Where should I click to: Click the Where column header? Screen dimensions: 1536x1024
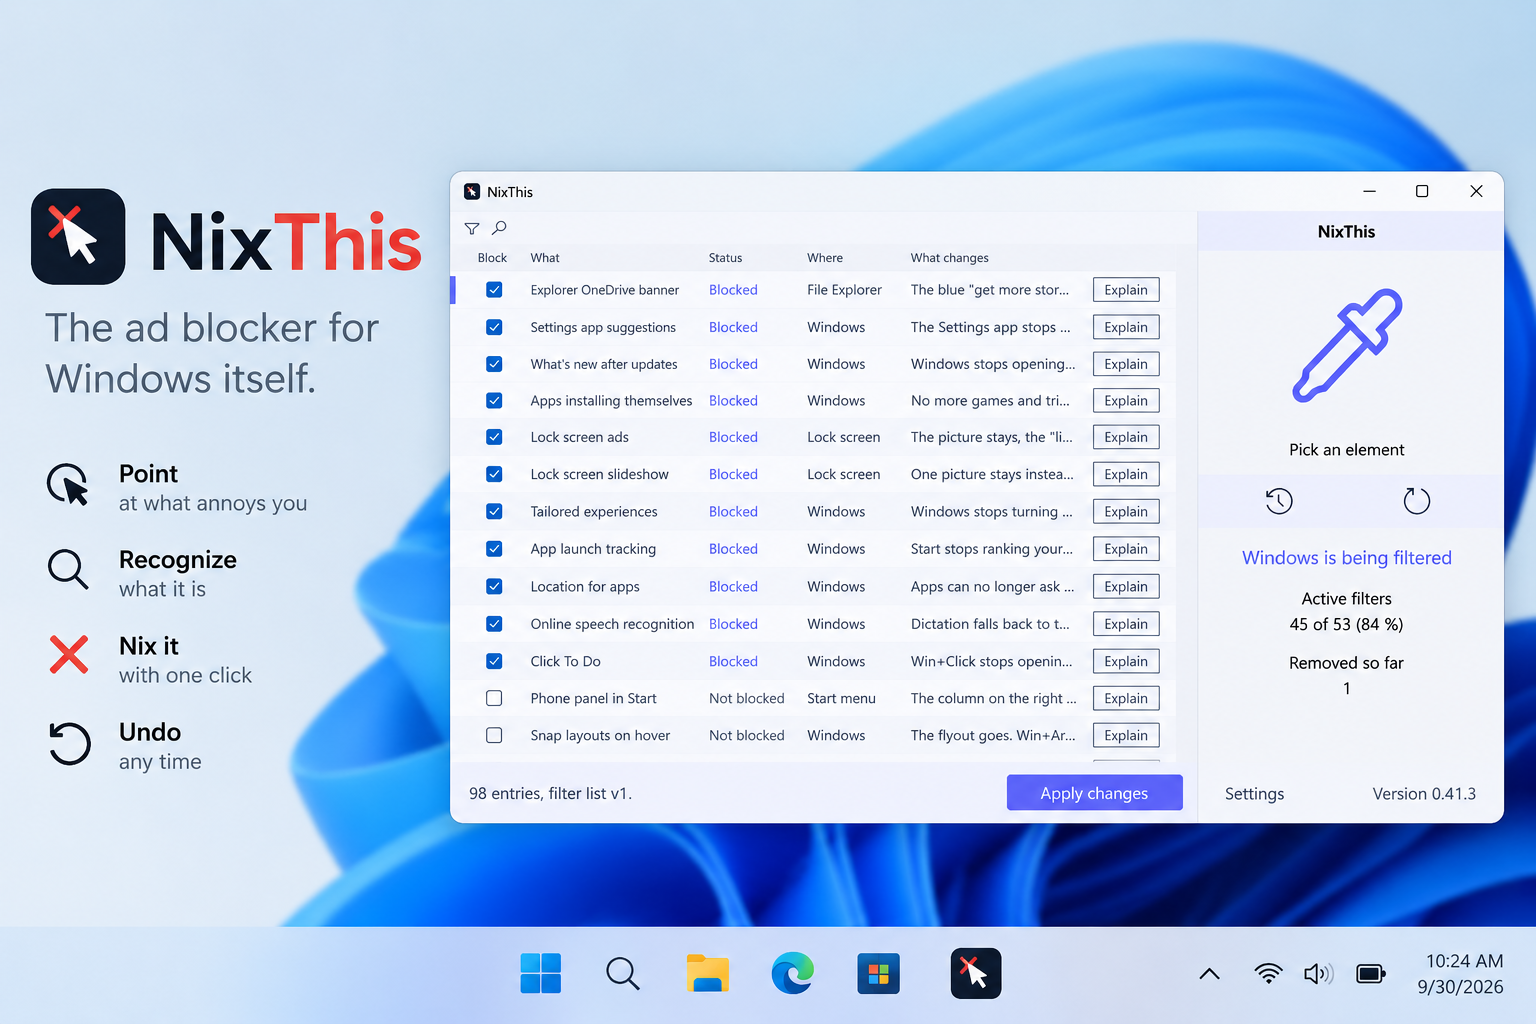[x=825, y=258]
